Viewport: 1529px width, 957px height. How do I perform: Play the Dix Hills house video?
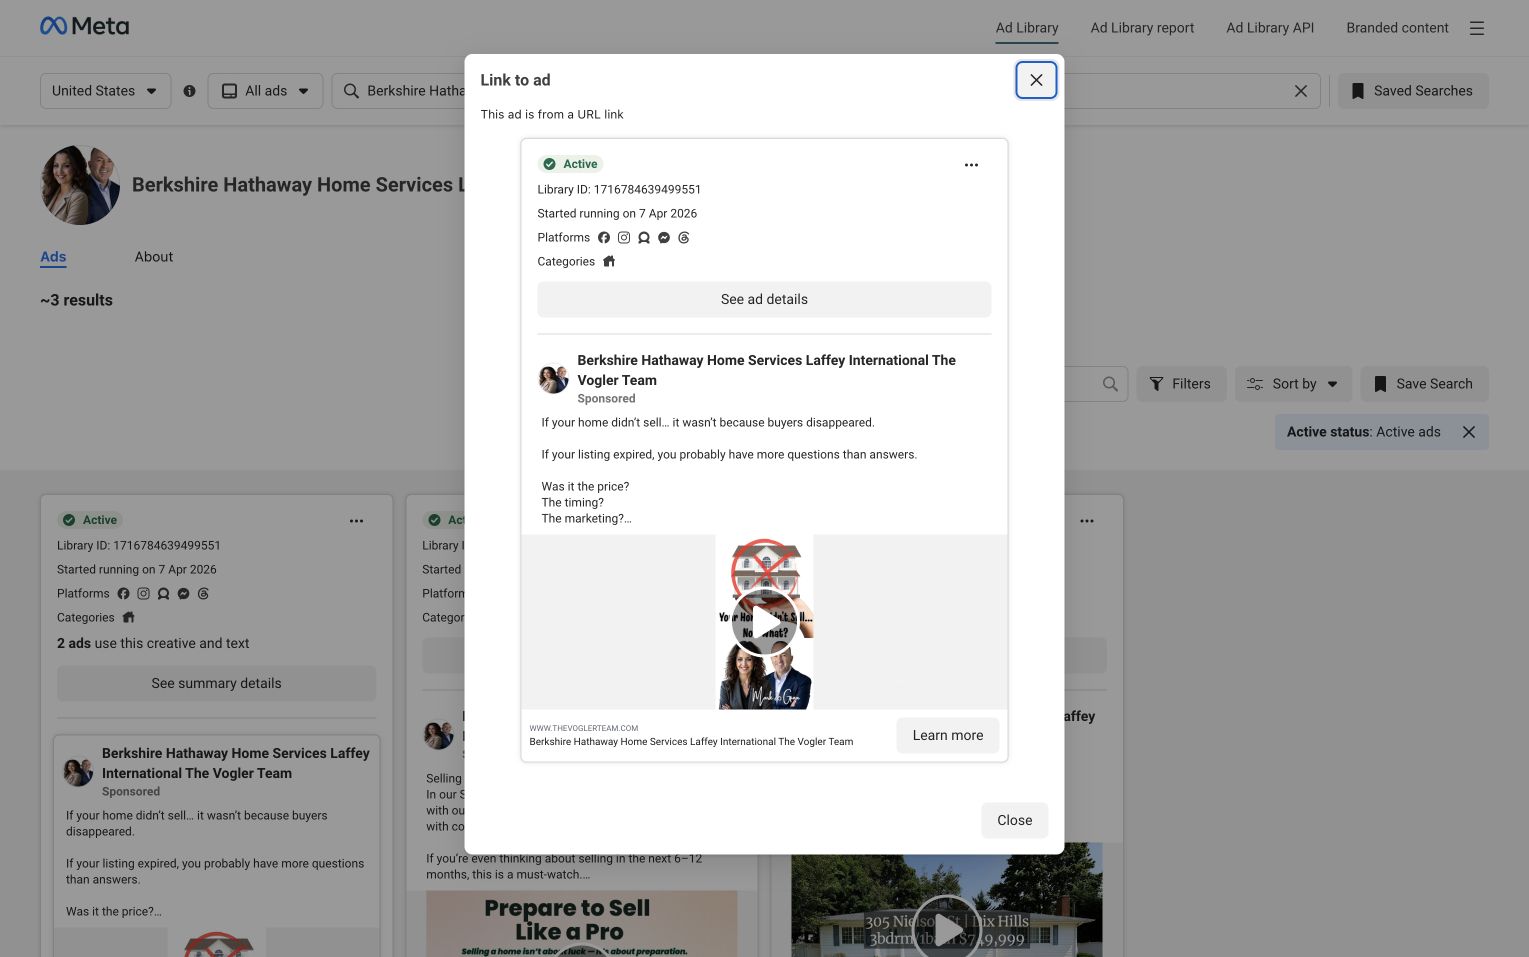click(946, 927)
